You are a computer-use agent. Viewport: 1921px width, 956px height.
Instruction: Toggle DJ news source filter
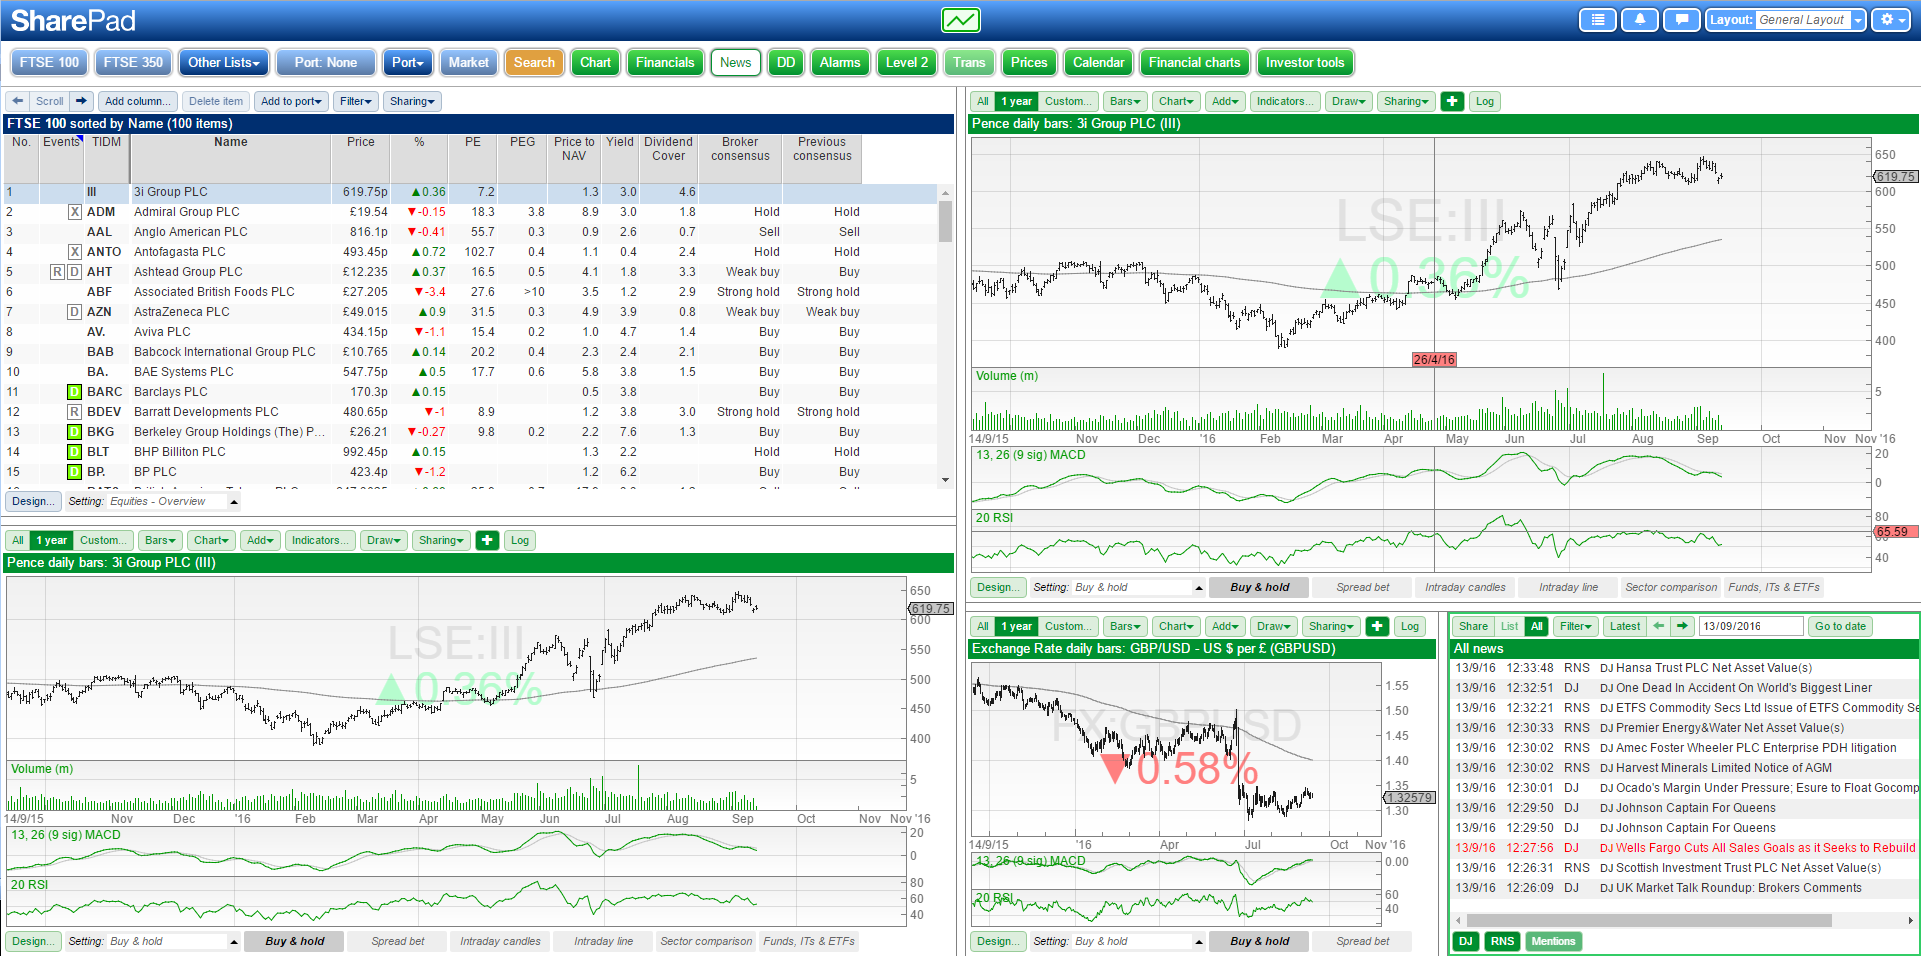pyautogui.click(x=1466, y=941)
